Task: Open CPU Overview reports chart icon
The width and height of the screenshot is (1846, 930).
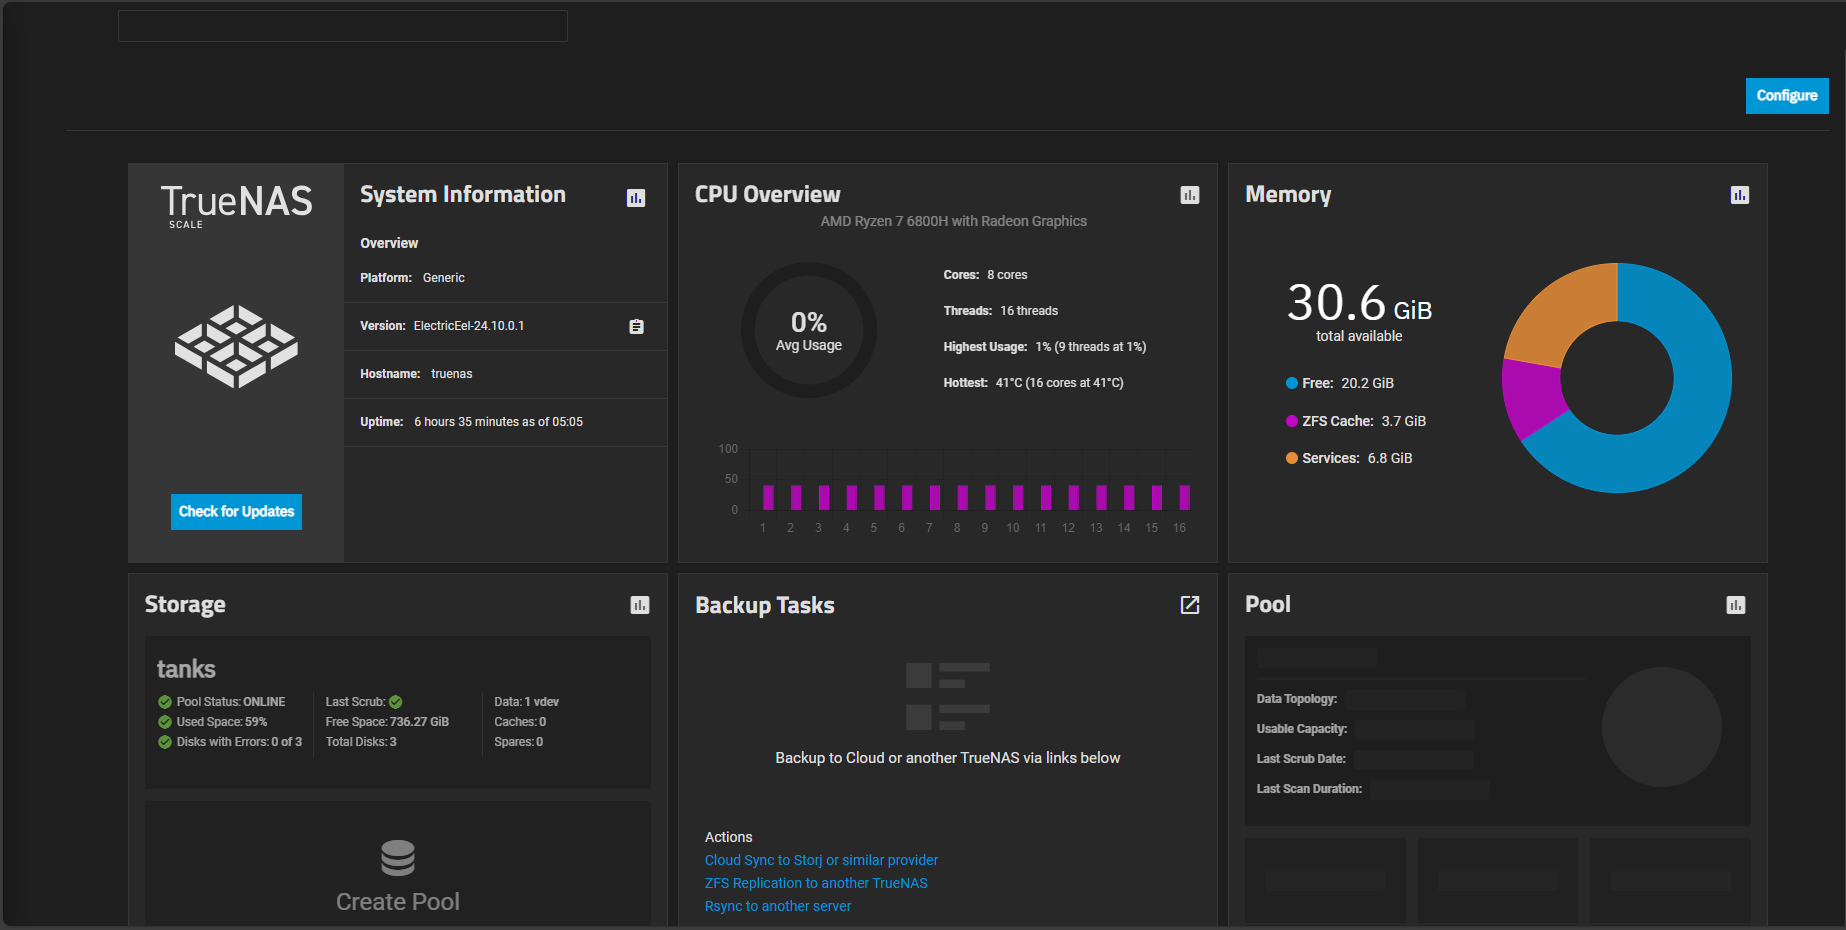Action: tap(1190, 195)
